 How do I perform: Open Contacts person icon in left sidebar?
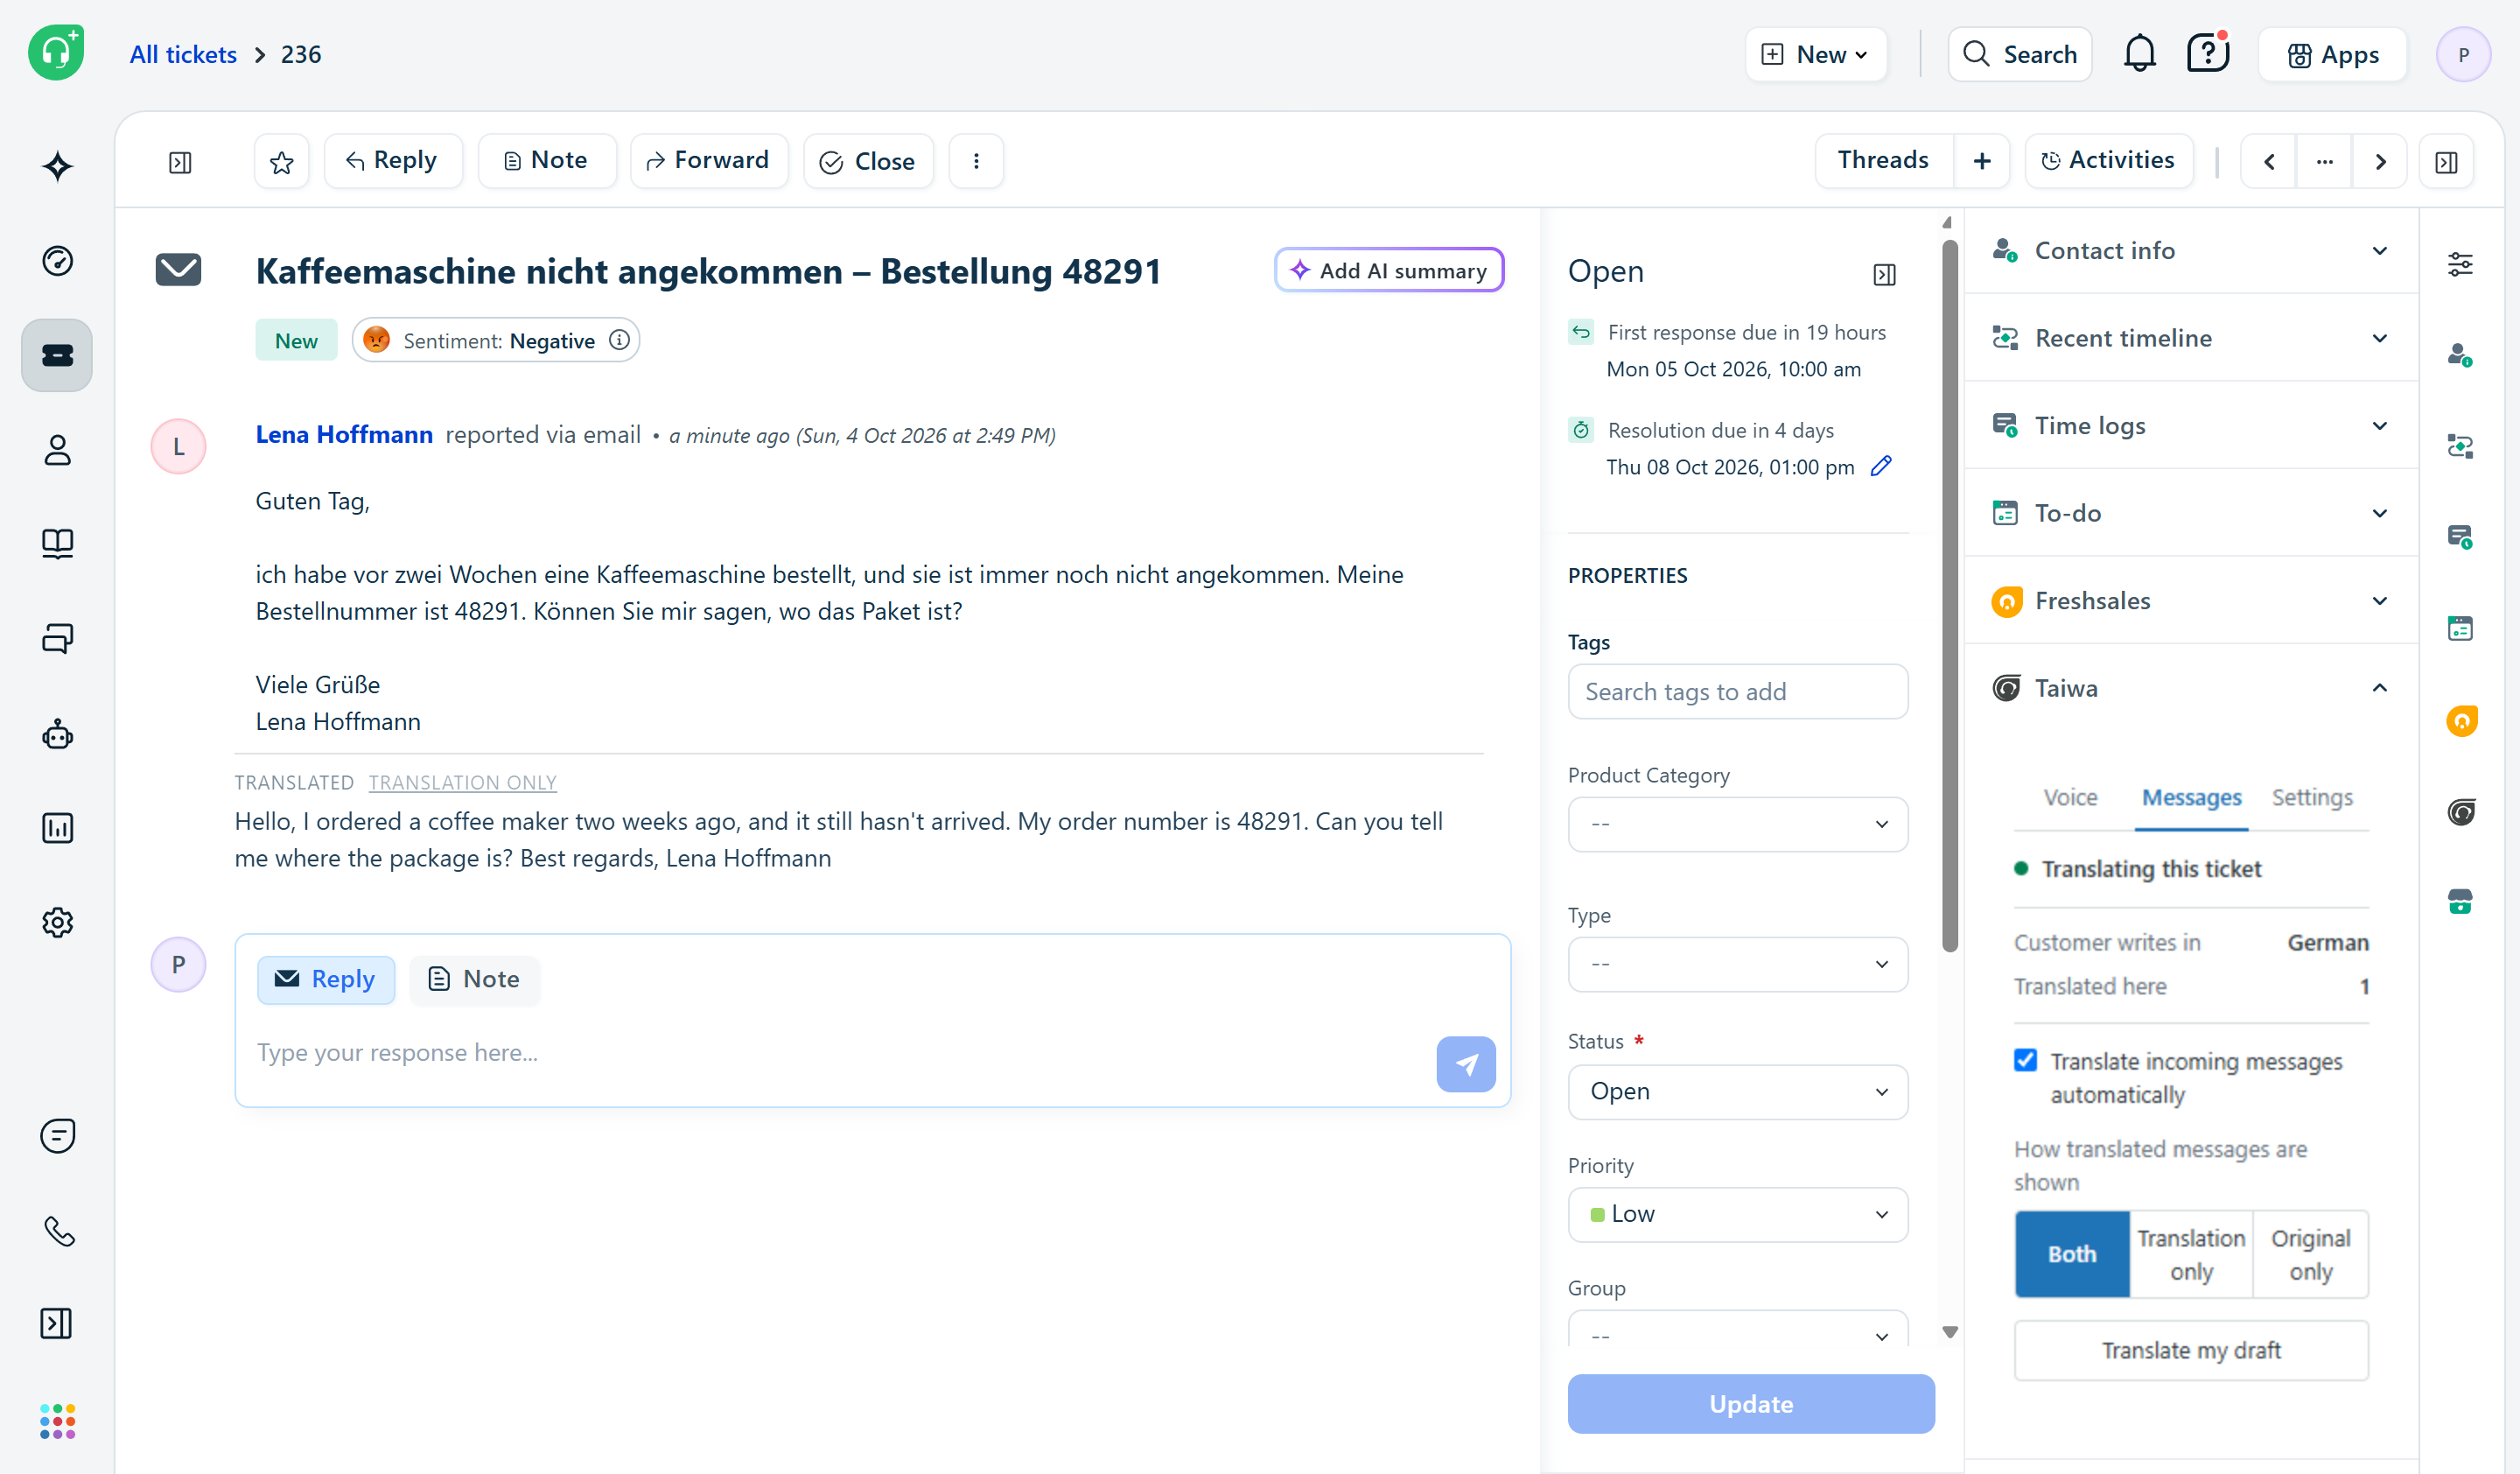click(x=57, y=450)
